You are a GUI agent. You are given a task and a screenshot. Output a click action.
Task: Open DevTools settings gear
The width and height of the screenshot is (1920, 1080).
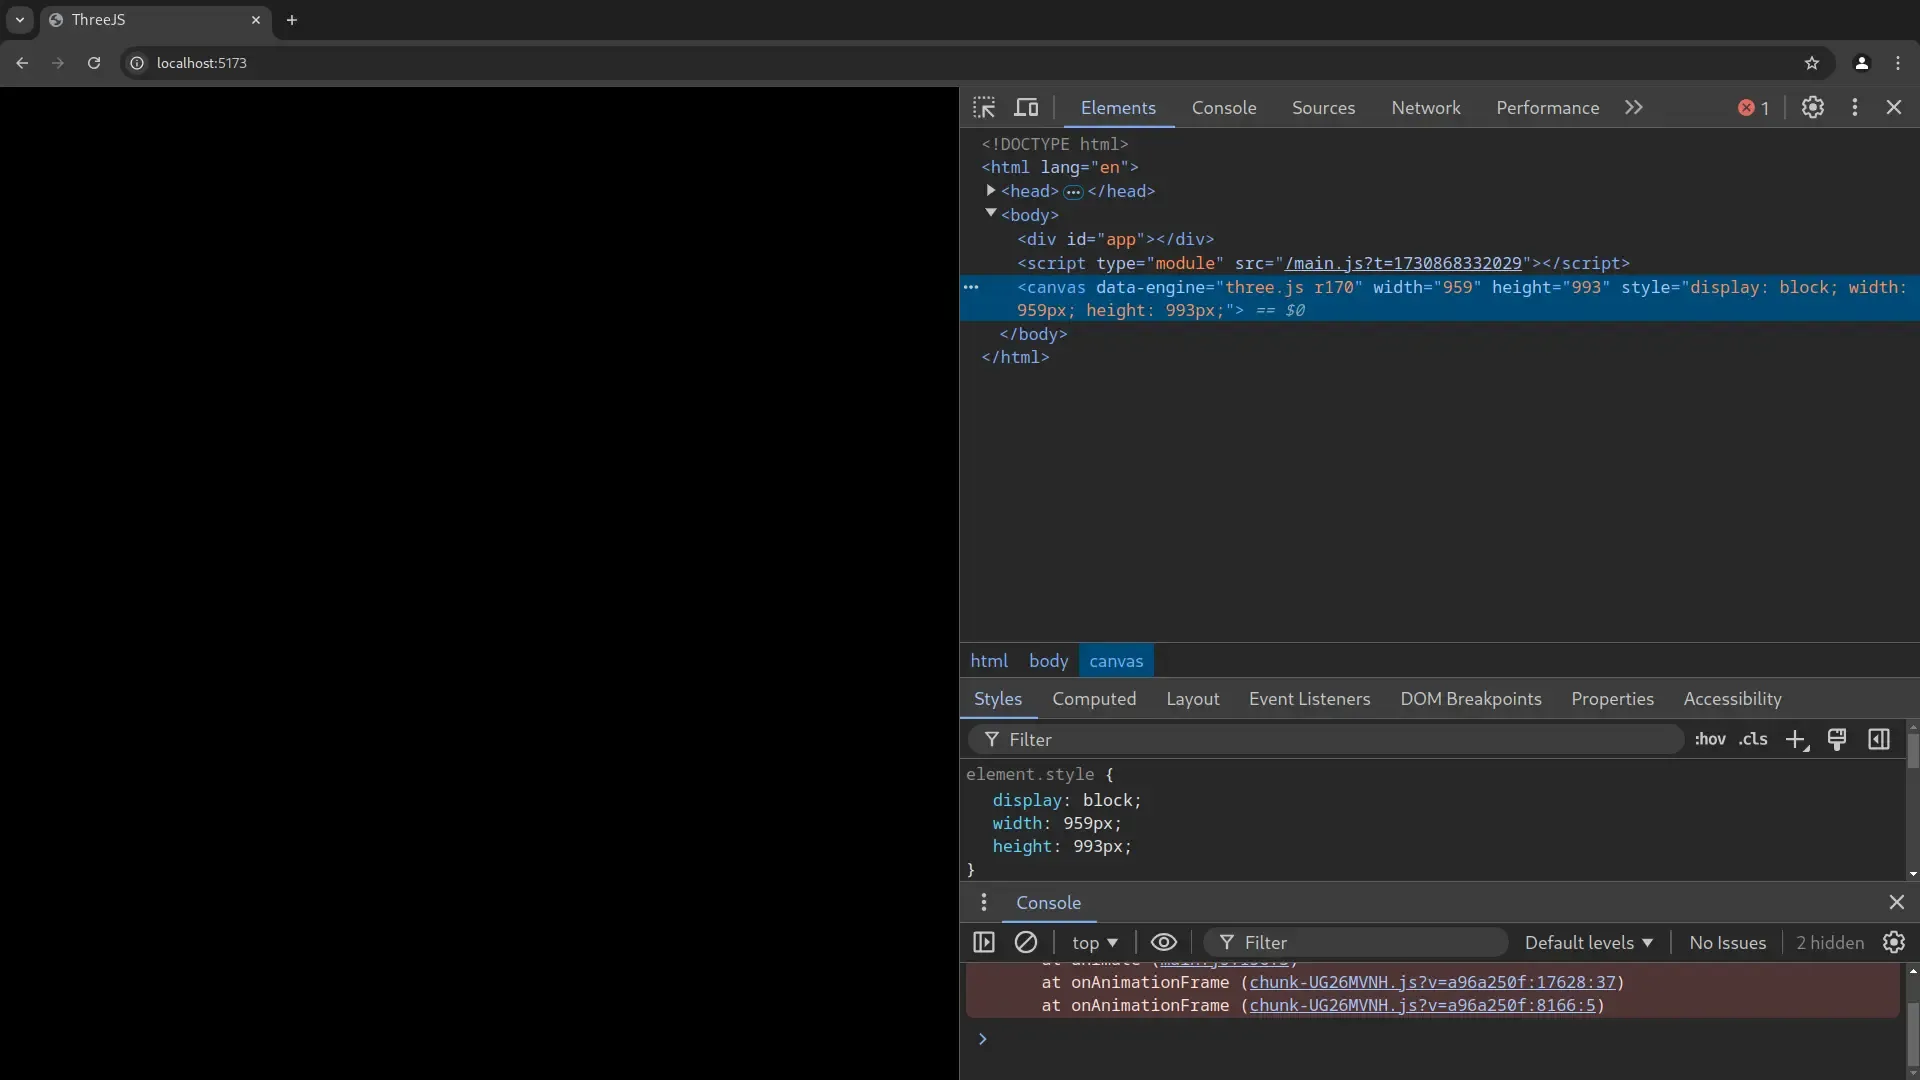[1813, 108]
